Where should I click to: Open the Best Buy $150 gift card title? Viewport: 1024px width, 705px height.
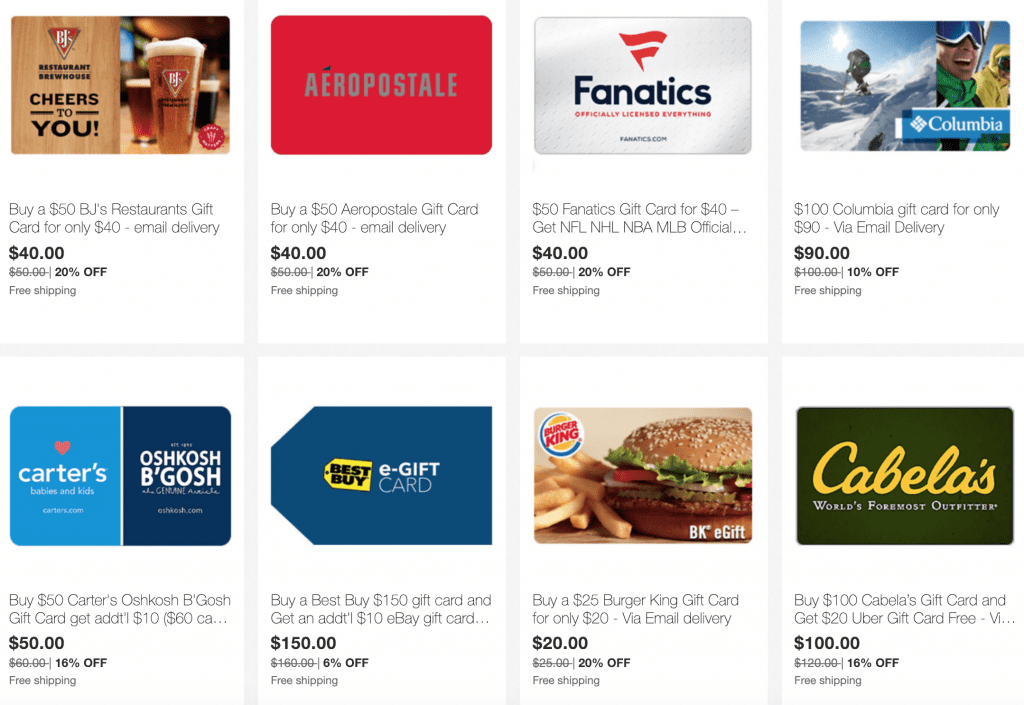(x=381, y=609)
